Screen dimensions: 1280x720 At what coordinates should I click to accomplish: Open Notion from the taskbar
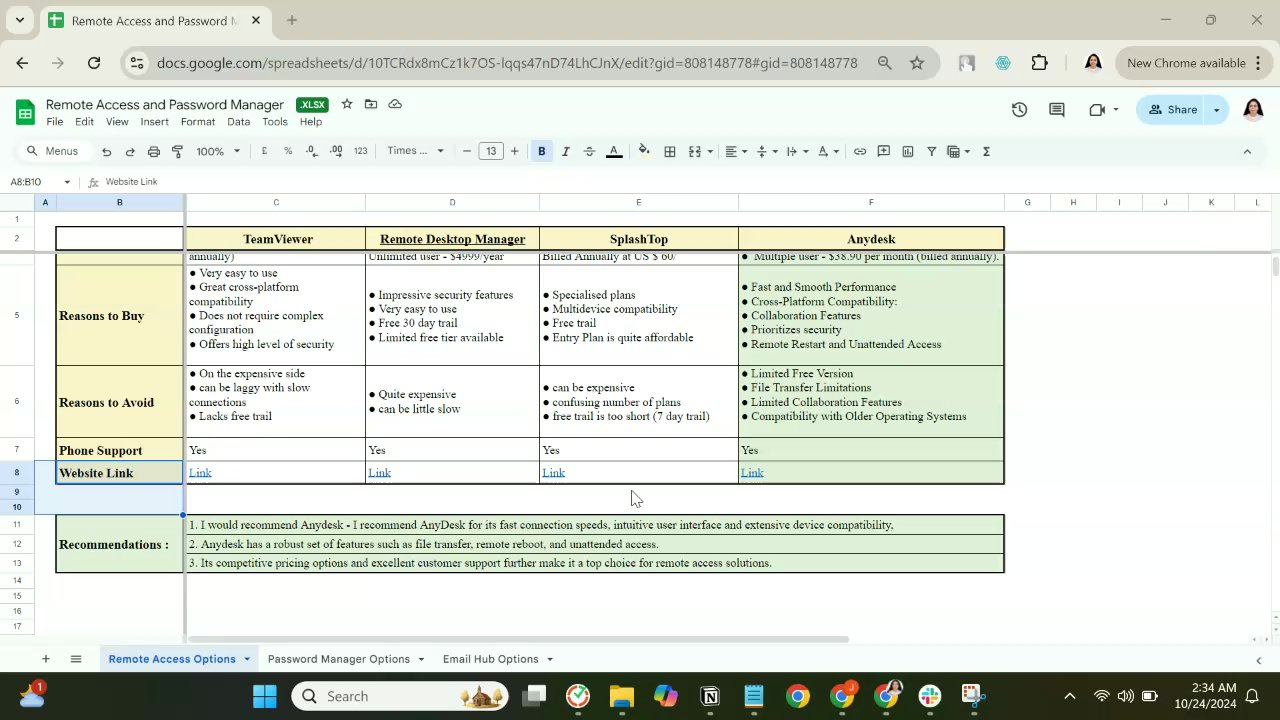[x=710, y=696]
